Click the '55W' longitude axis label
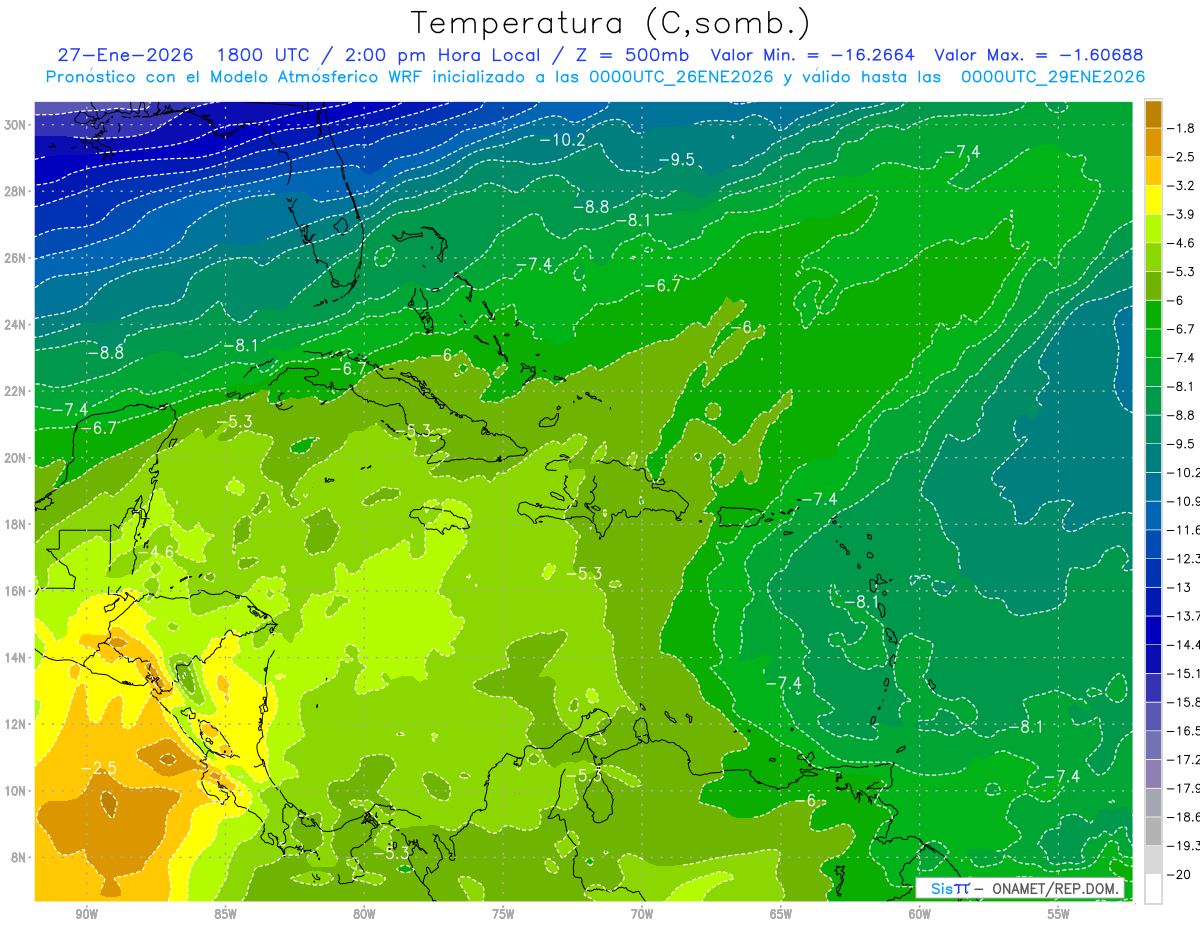This screenshot has width=1200, height=927. pos(1058,913)
